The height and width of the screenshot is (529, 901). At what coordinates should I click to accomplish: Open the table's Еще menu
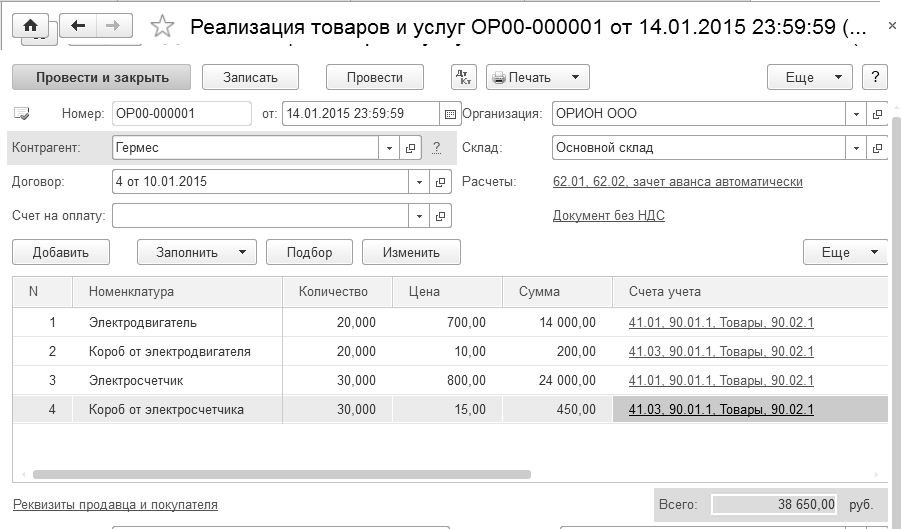(x=845, y=252)
